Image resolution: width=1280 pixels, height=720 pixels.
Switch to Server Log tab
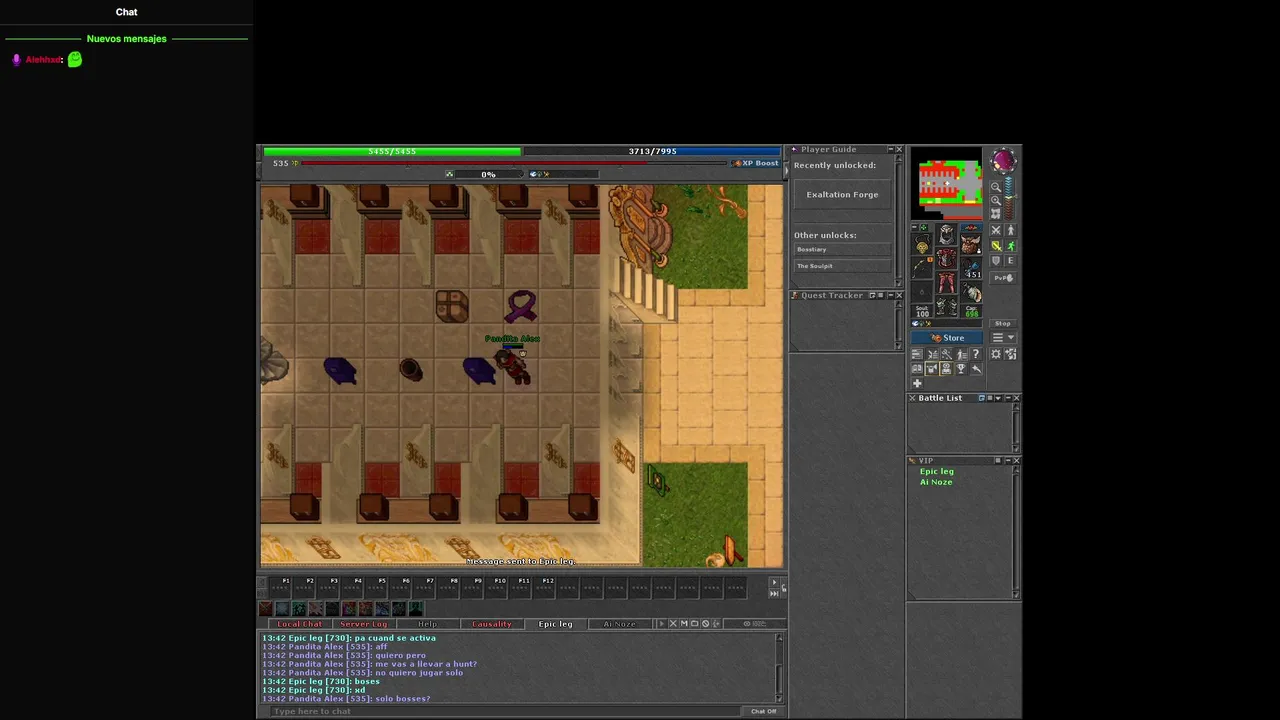coord(363,624)
